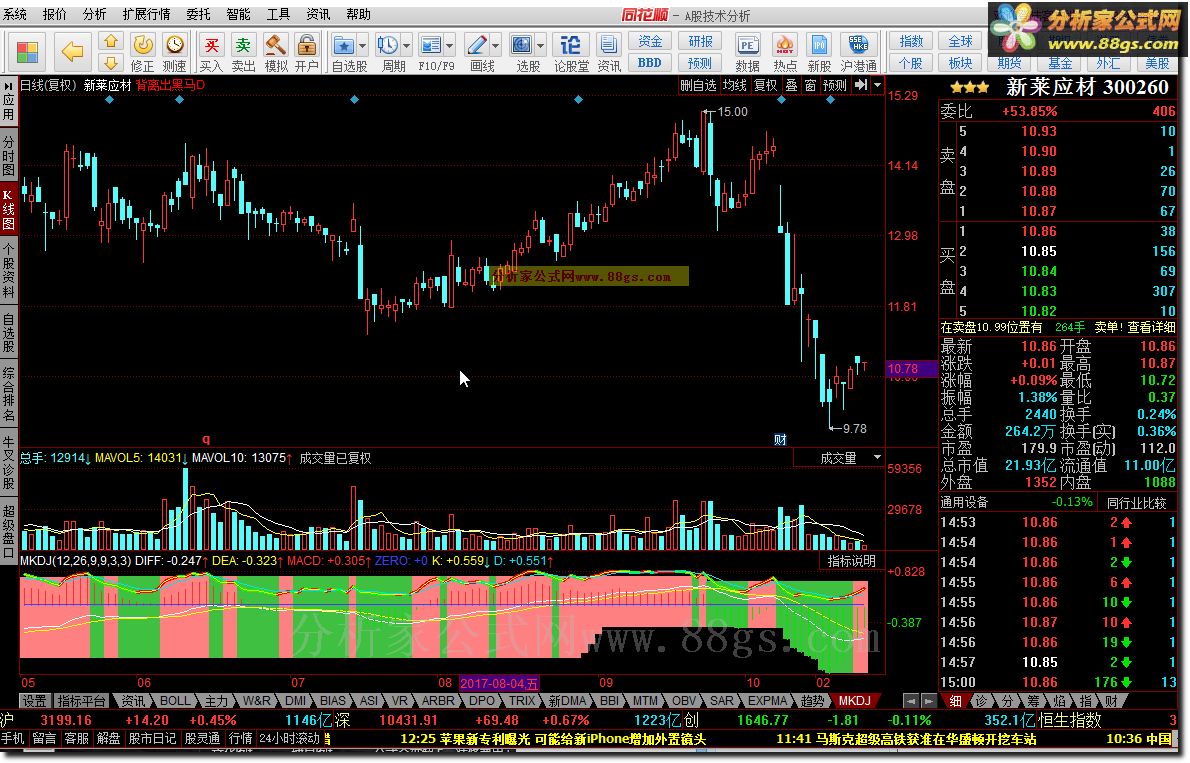The image size is (1190, 763).
Task: Expand the 周期 dropdown arrow
Action: 407,46
